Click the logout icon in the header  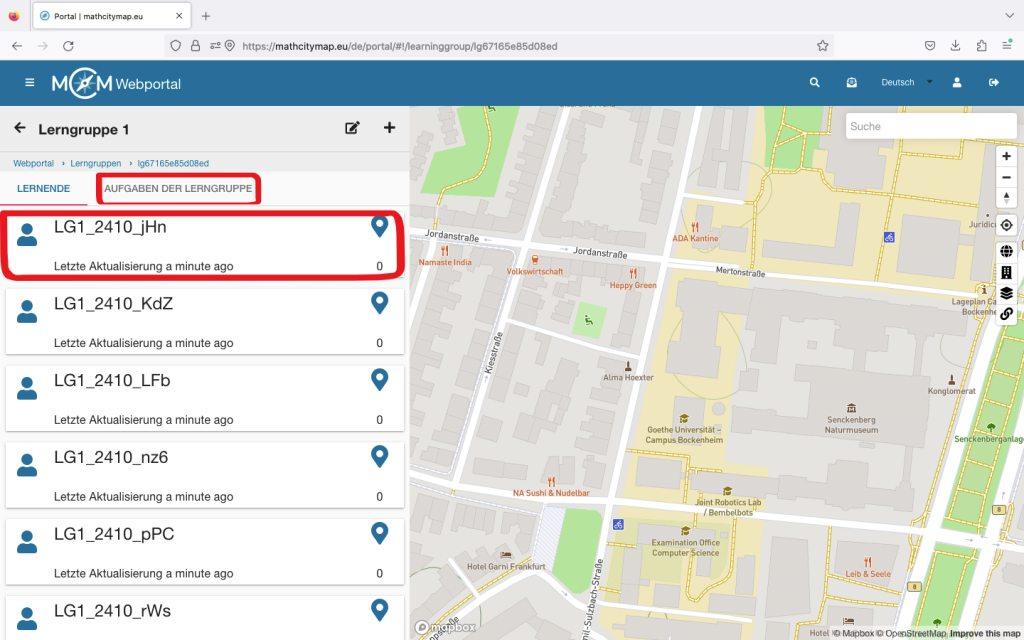coord(994,83)
